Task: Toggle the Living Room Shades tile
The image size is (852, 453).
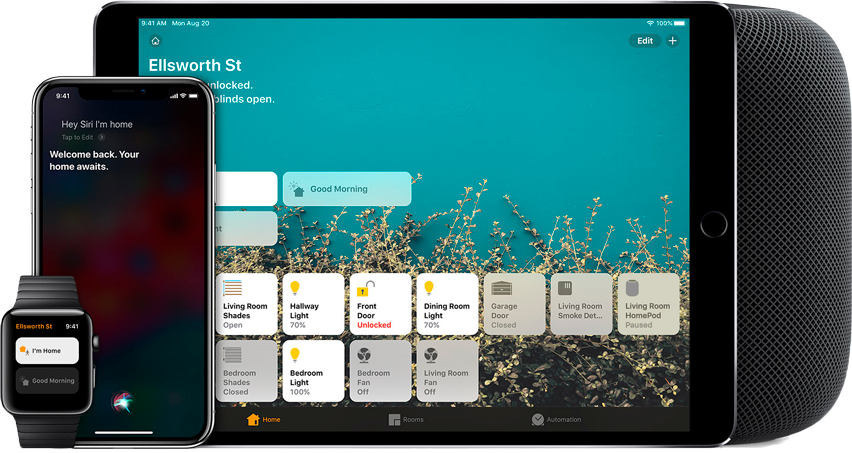Action: (x=247, y=304)
